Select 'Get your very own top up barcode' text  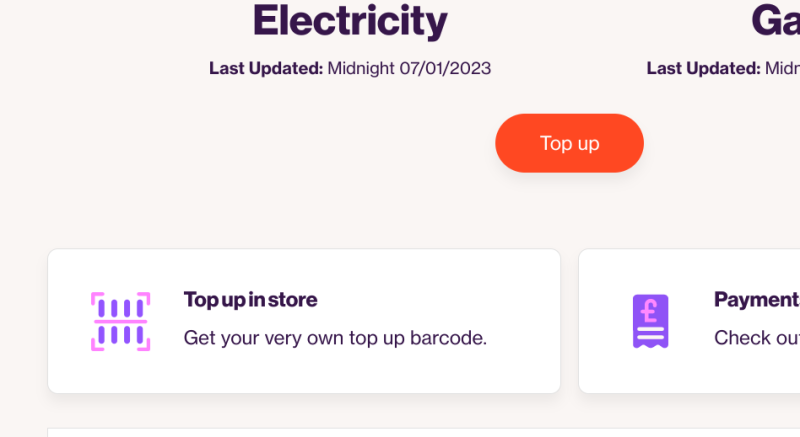coord(335,338)
